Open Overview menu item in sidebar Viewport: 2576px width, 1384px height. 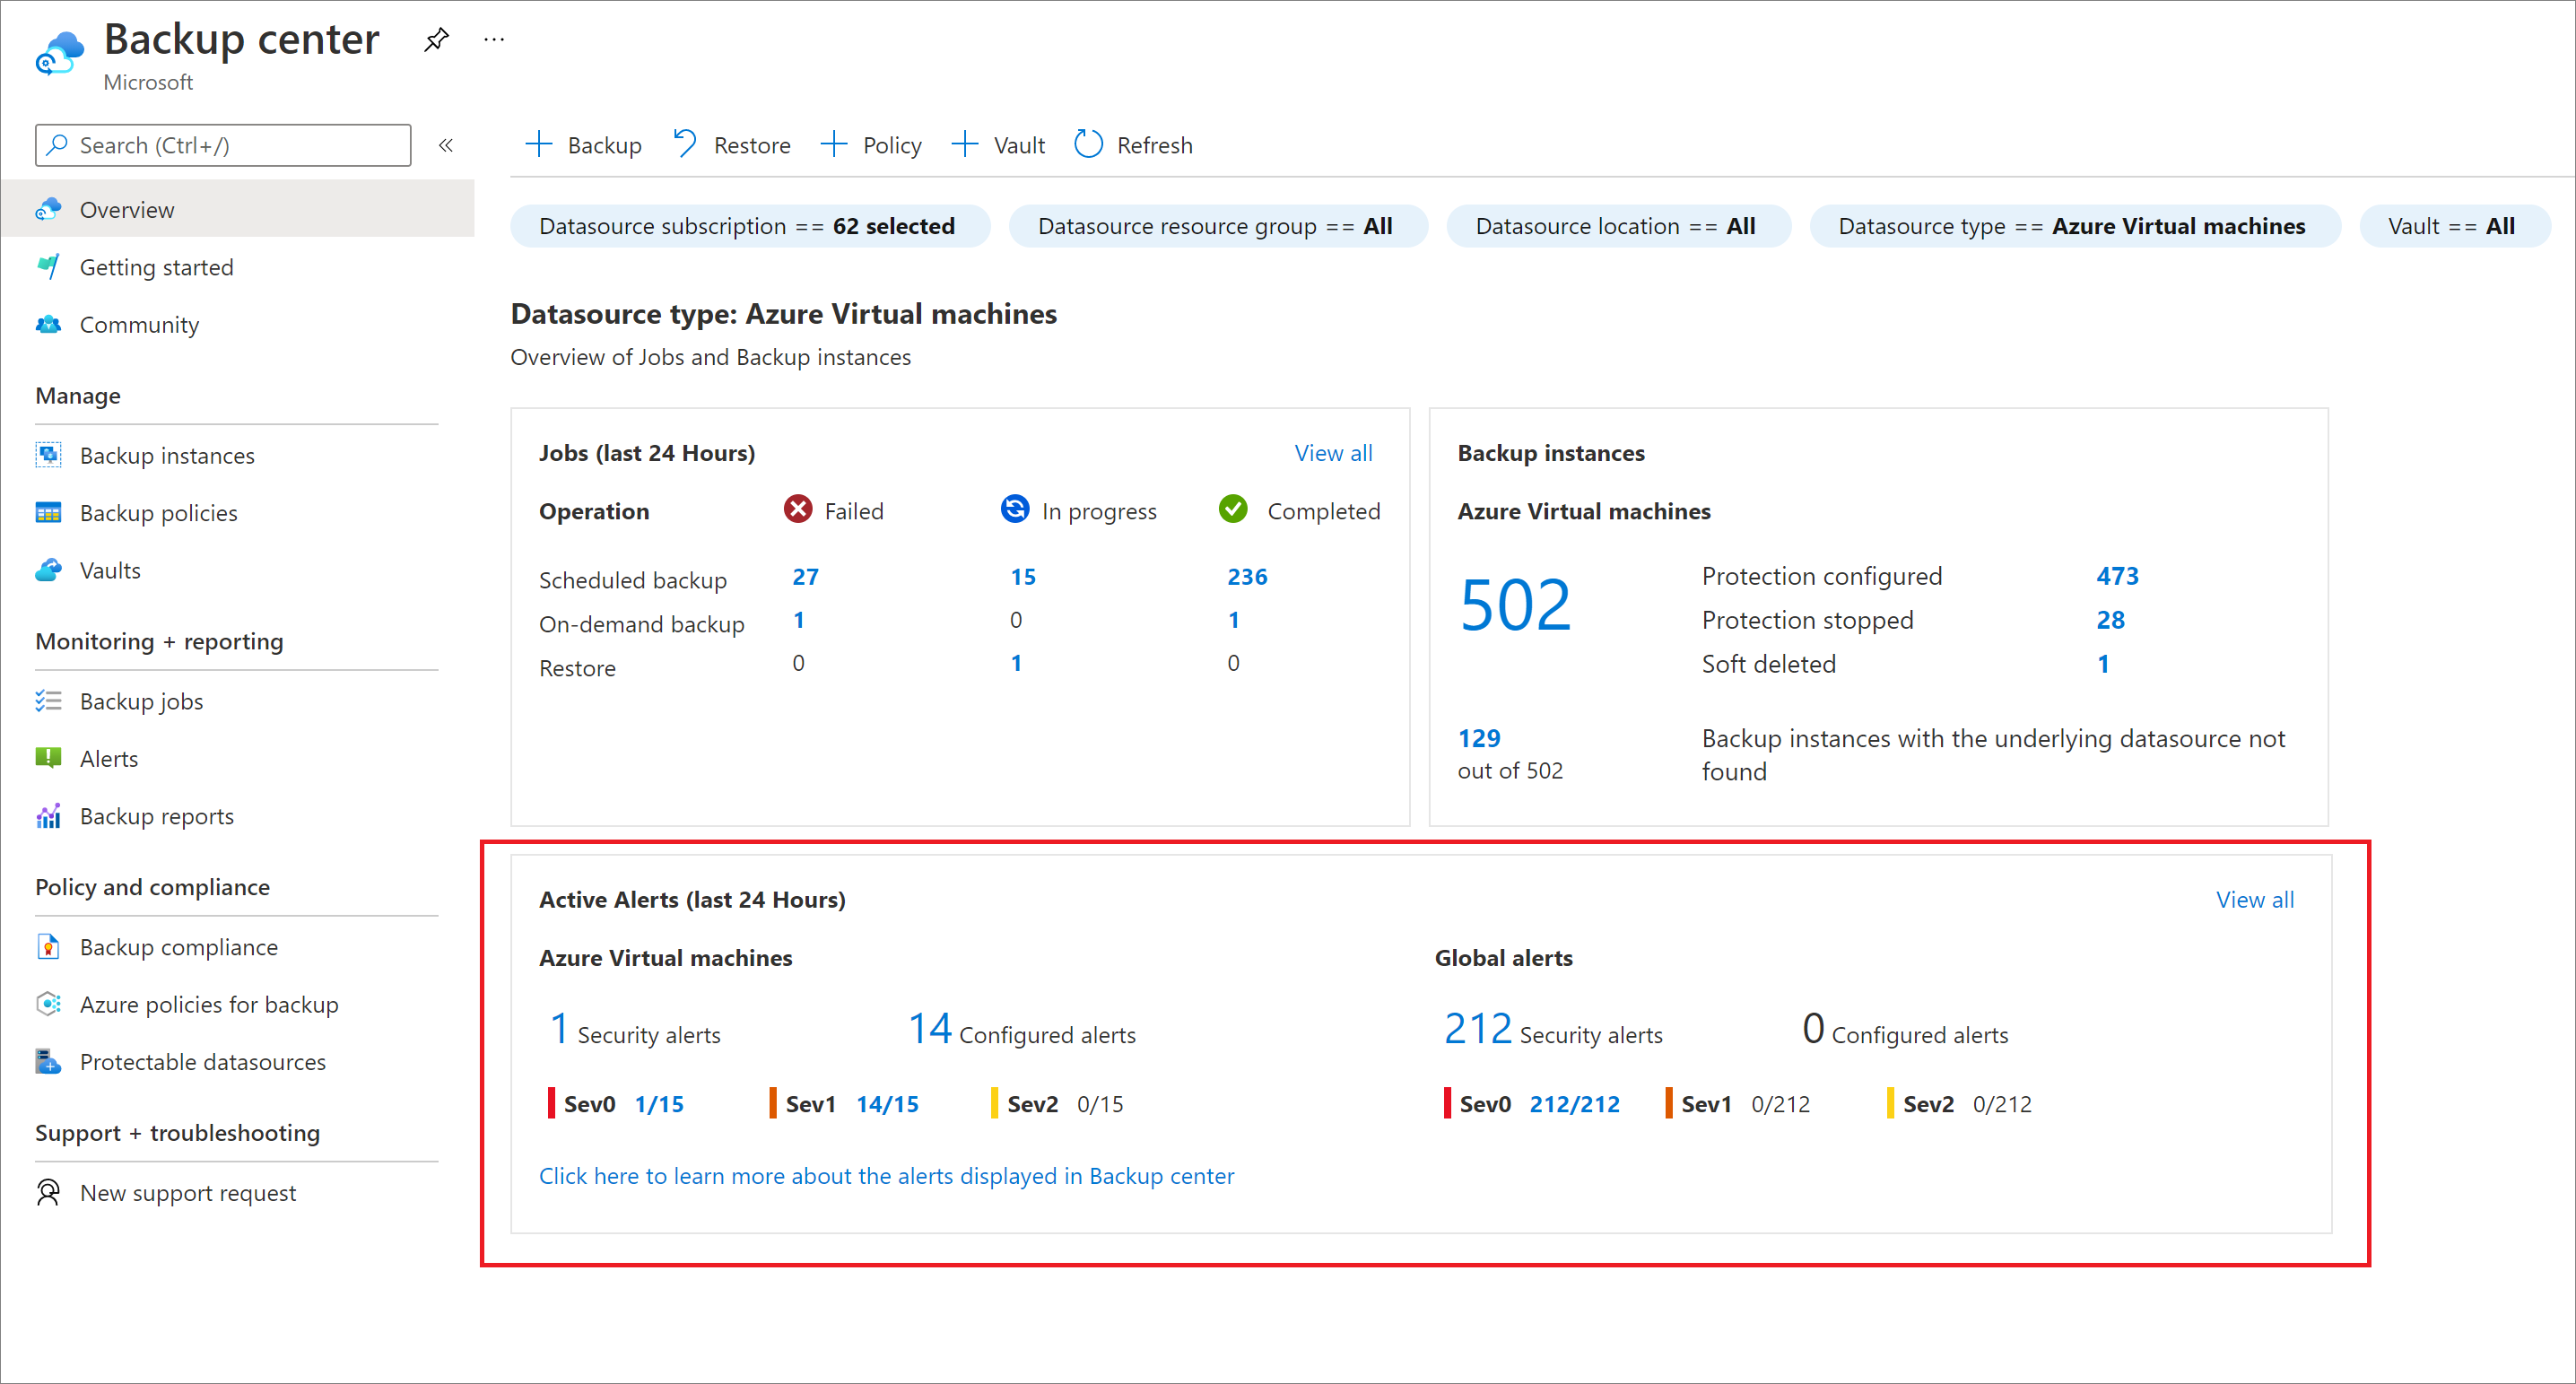tap(127, 210)
